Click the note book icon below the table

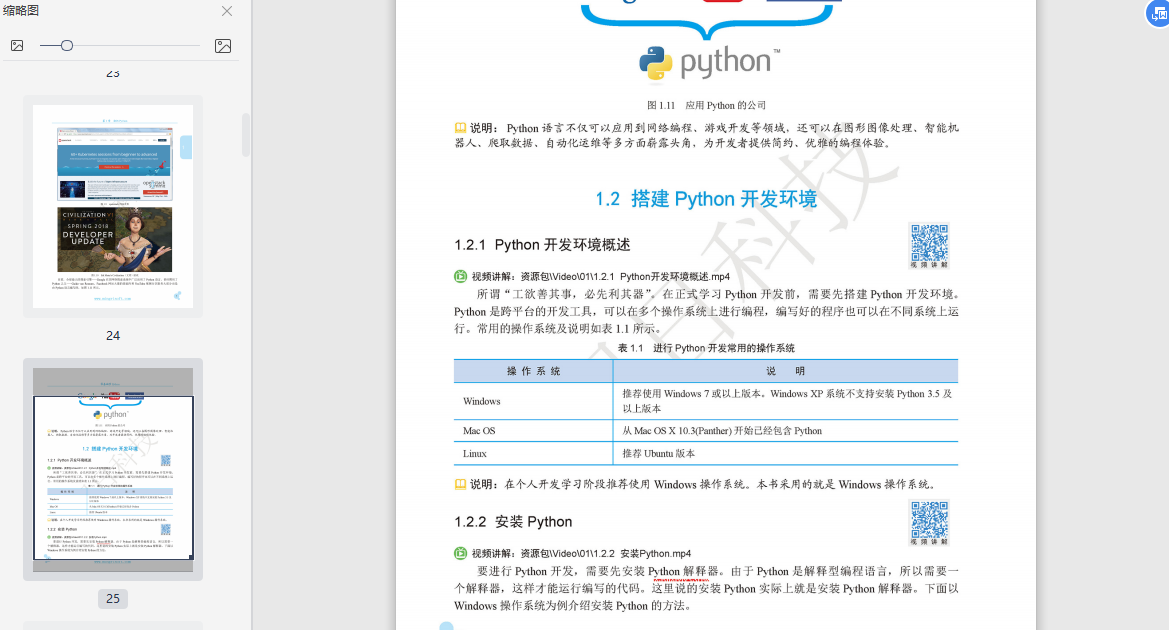[x=461, y=485]
